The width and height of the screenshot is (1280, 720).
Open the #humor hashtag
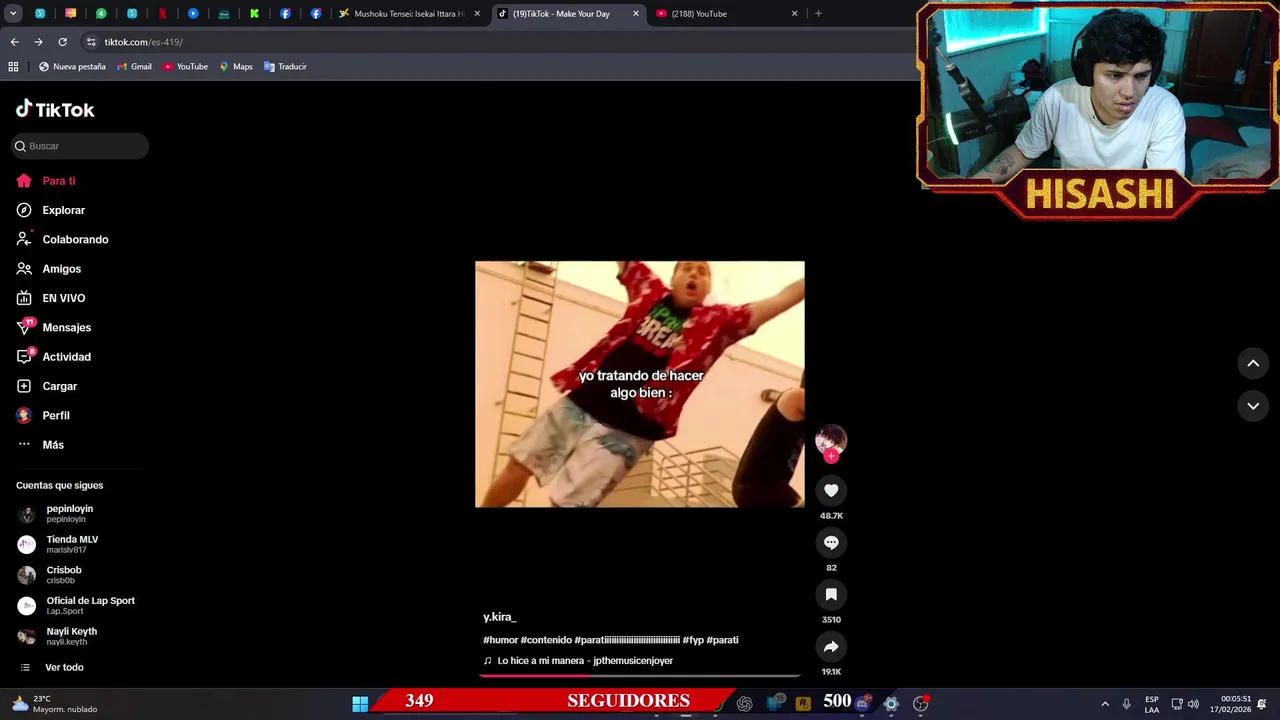pyautogui.click(x=500, y=640)
